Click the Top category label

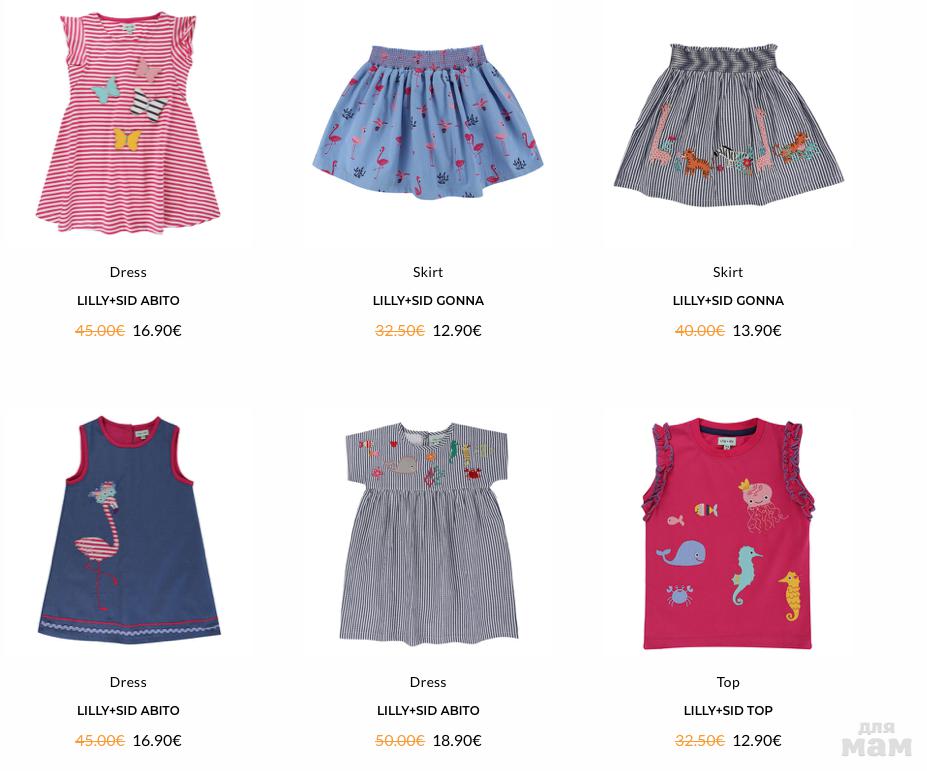728,682
